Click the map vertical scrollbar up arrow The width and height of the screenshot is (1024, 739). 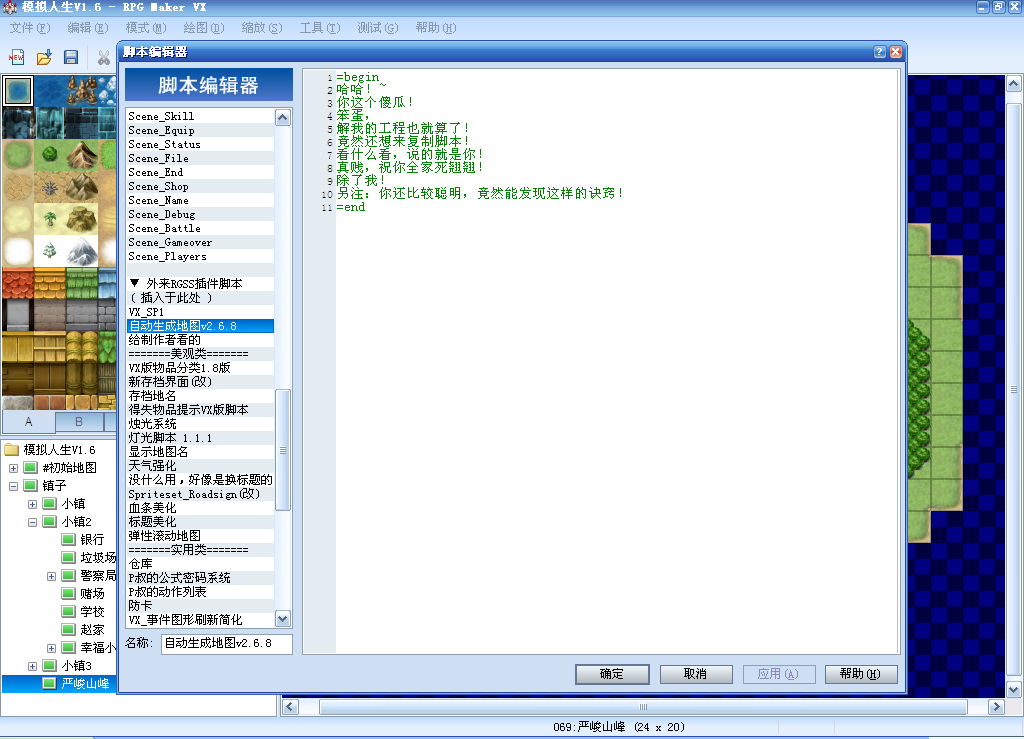(1014, 84)
